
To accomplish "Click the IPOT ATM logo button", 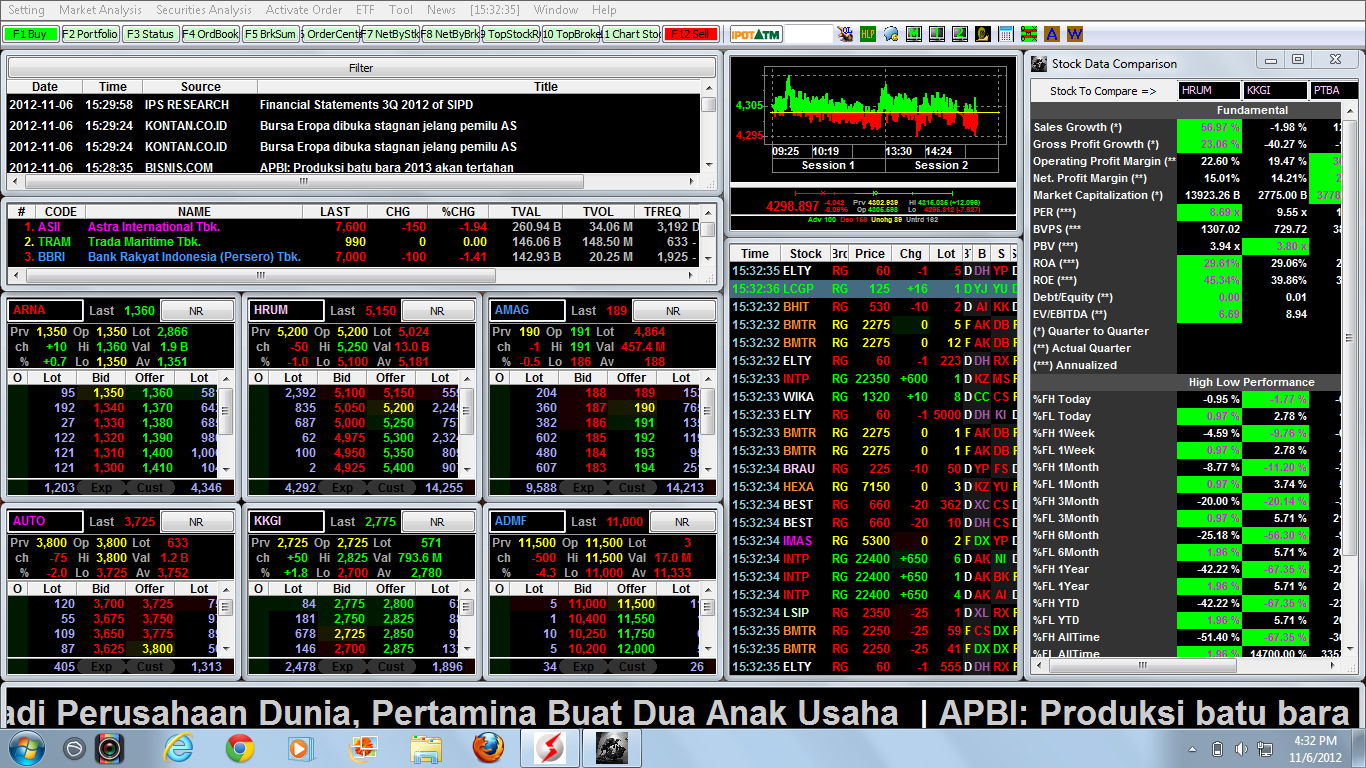I will pos(755,34).
